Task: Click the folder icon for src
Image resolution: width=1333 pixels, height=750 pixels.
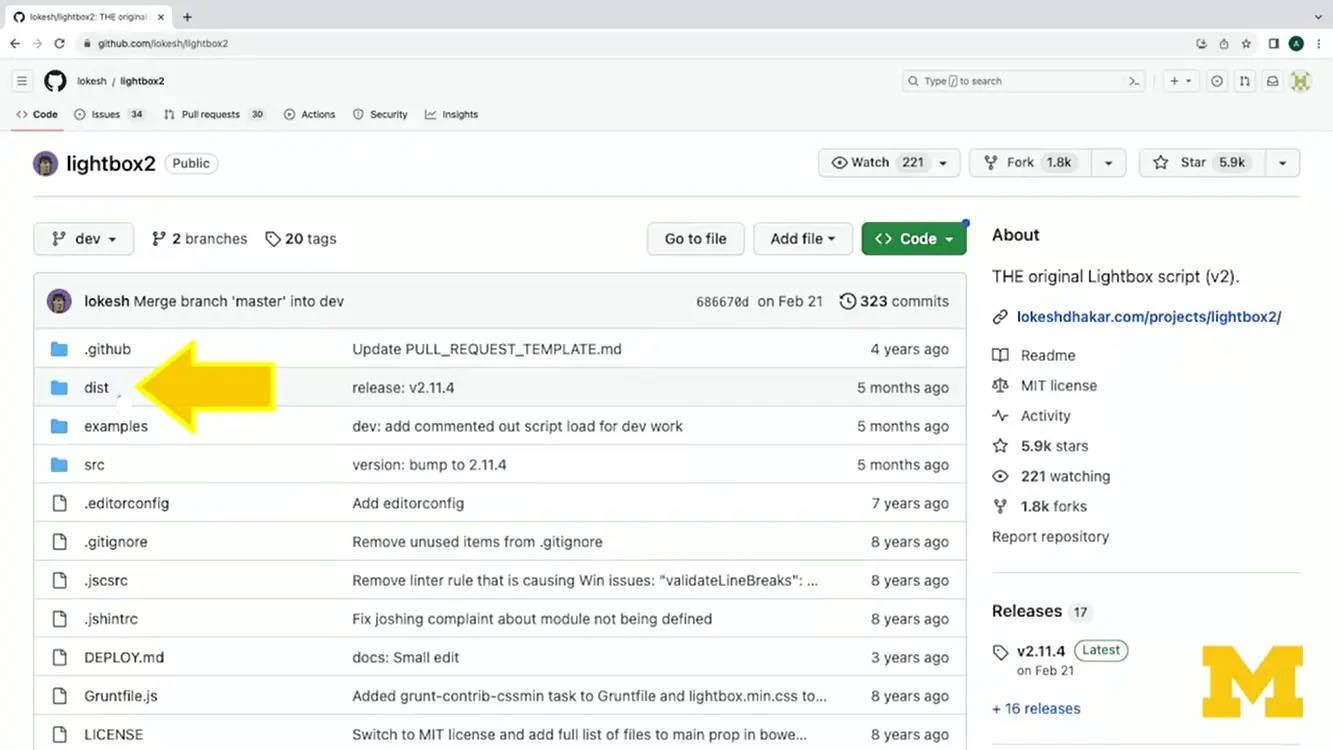Action: [x=59, y=465]
